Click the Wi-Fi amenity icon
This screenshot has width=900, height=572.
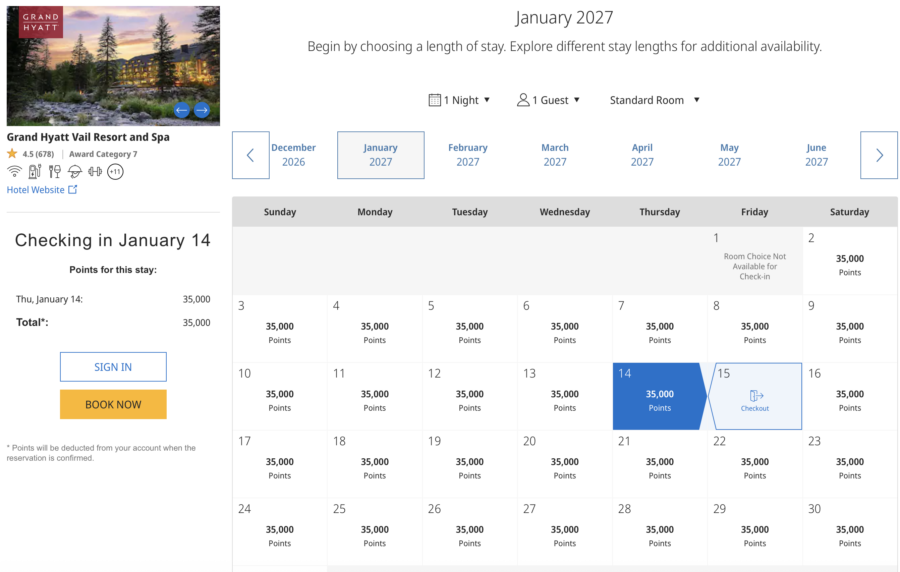[x=14, y=171]
